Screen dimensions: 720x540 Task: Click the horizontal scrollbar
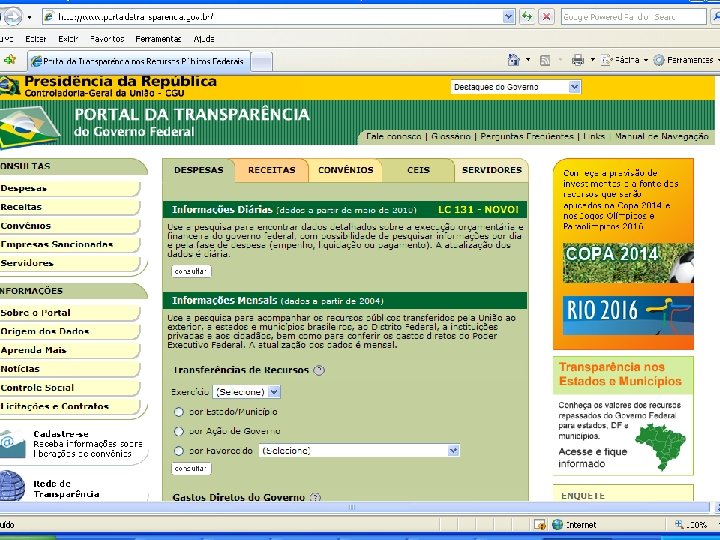[354, 507]
